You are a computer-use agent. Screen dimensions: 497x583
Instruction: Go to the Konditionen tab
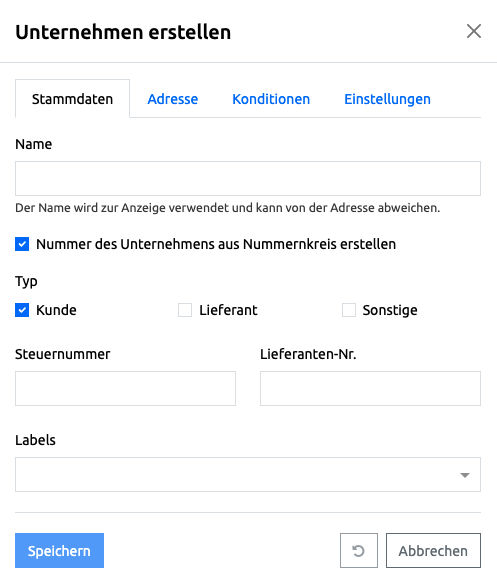coord(271,99)
